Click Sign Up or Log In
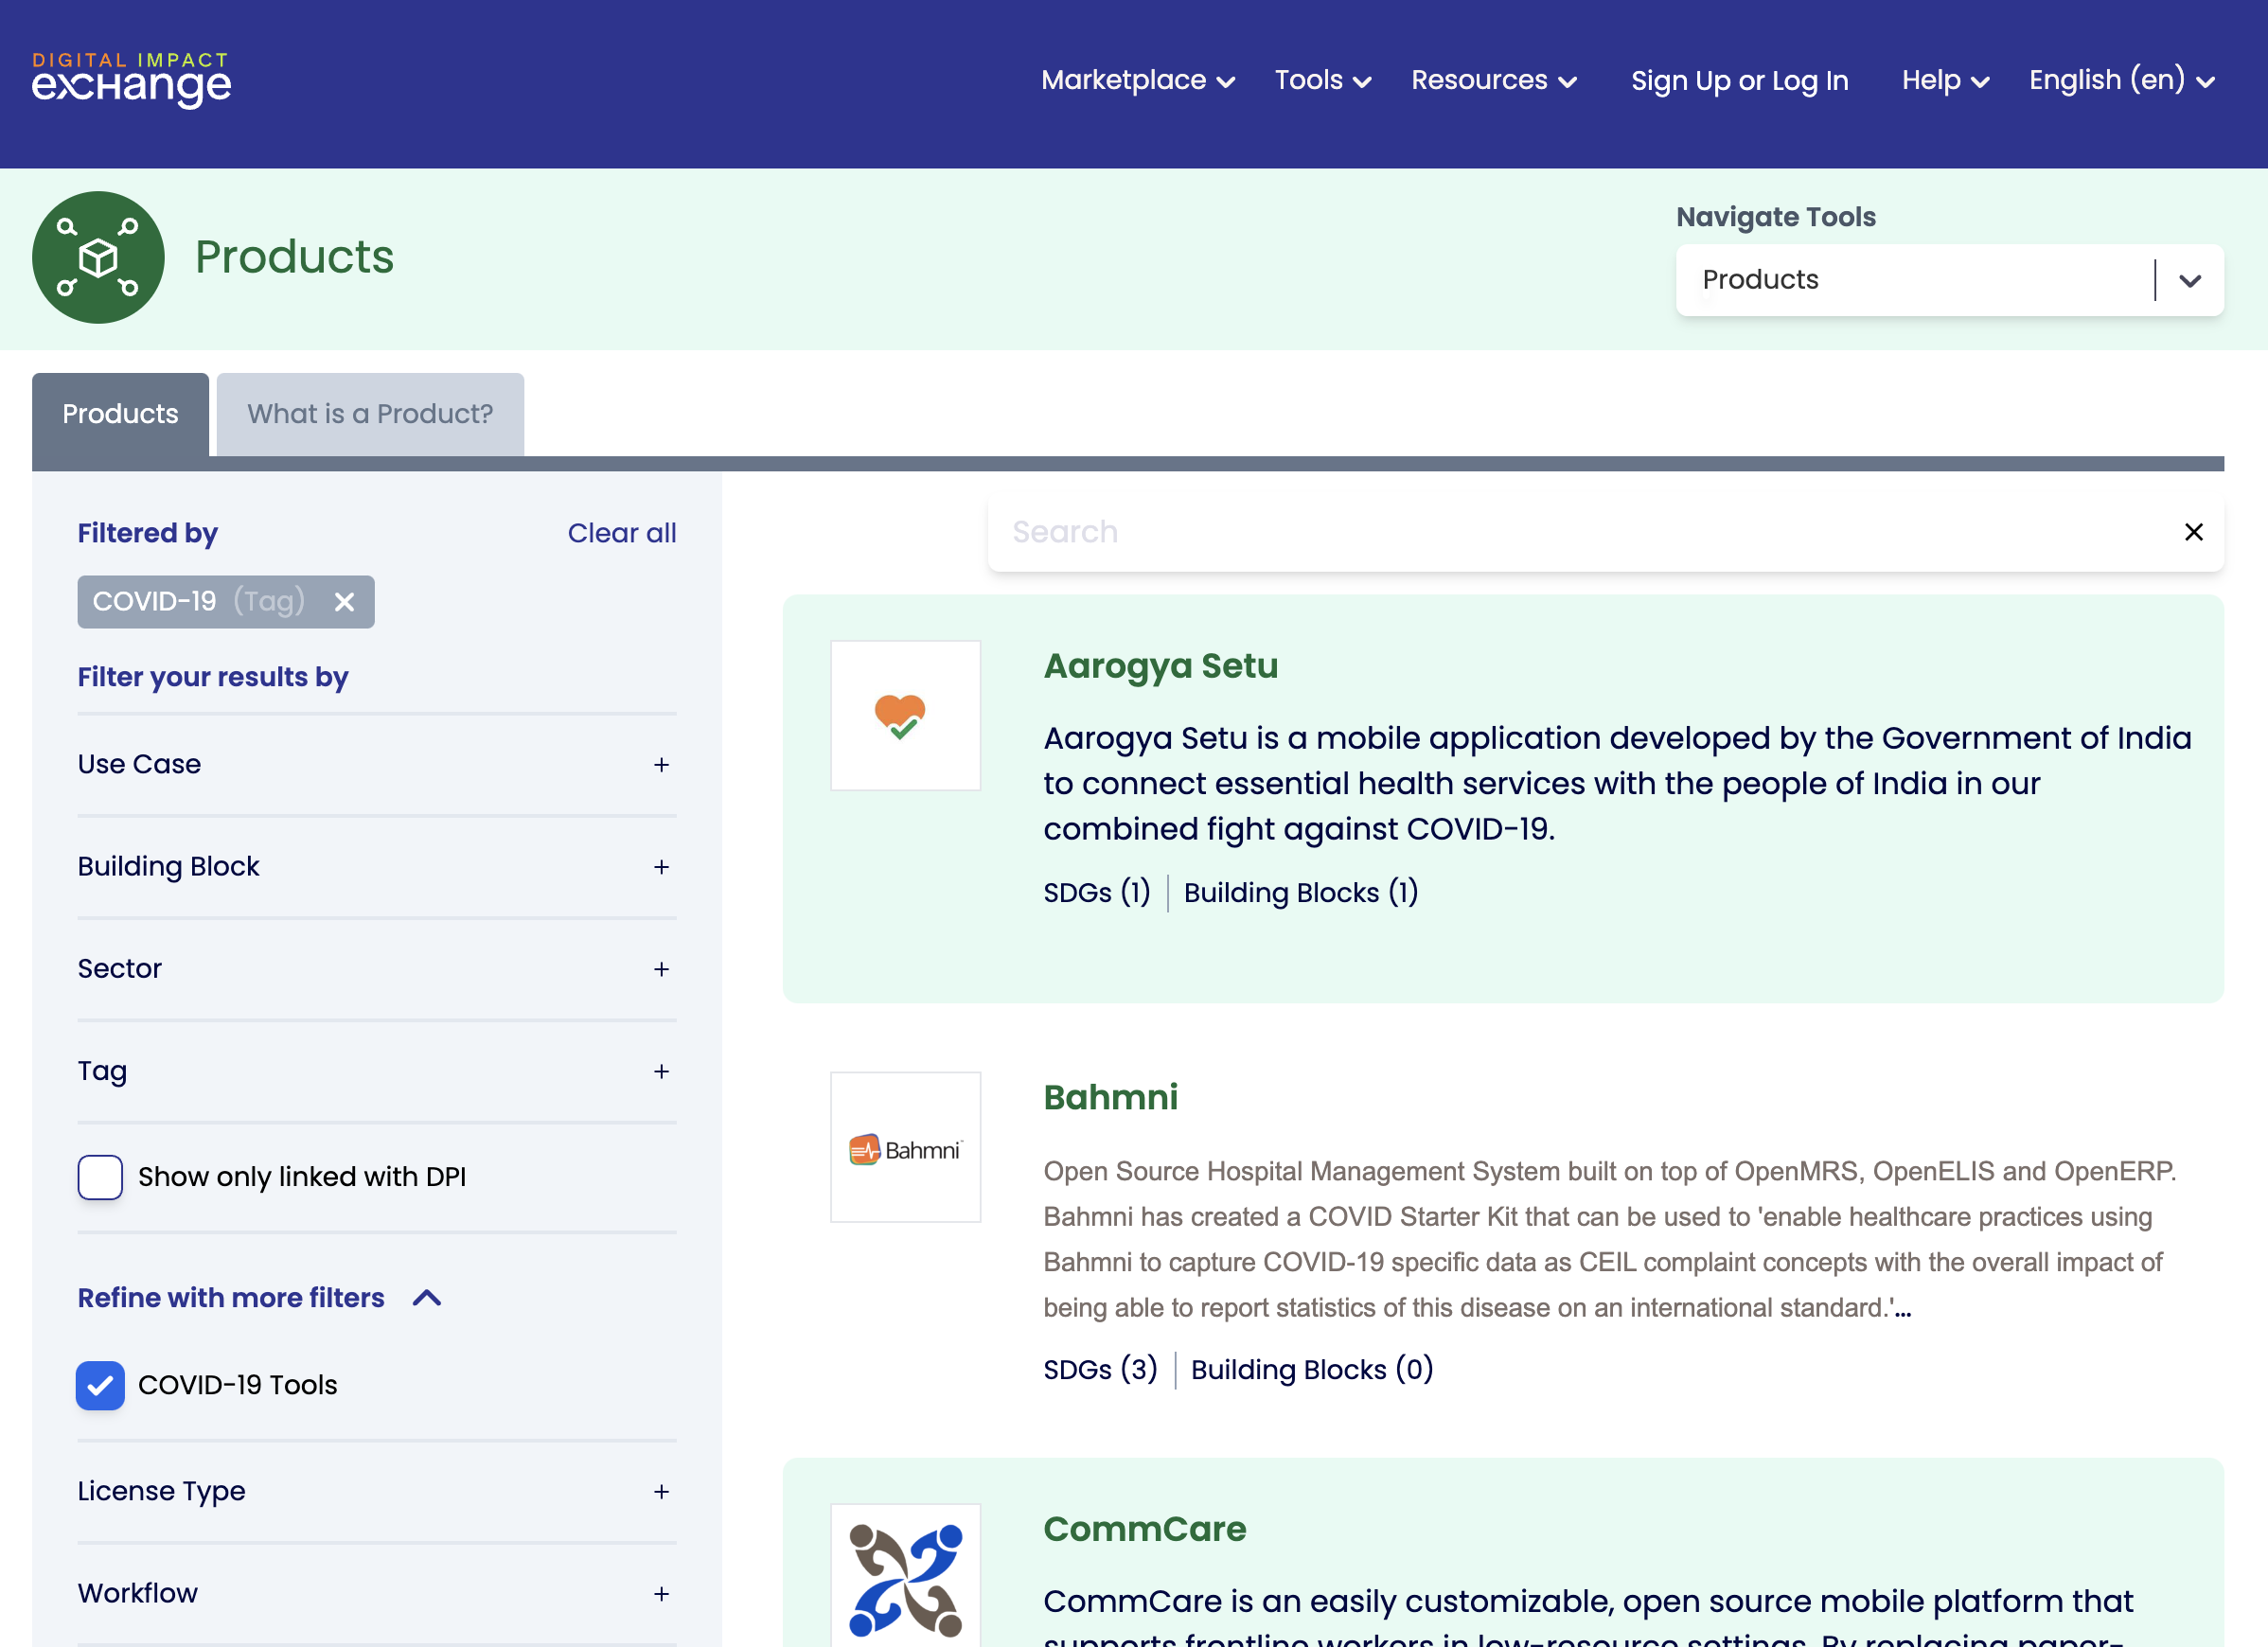This screenshot has width=2268, height=1647. (1739, 80)
